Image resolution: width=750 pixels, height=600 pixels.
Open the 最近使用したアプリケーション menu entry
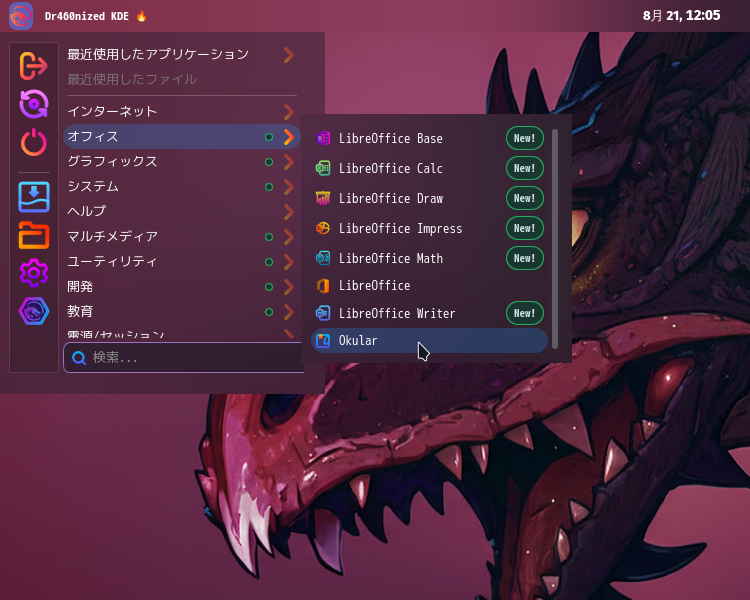click(x=181, y=55)
